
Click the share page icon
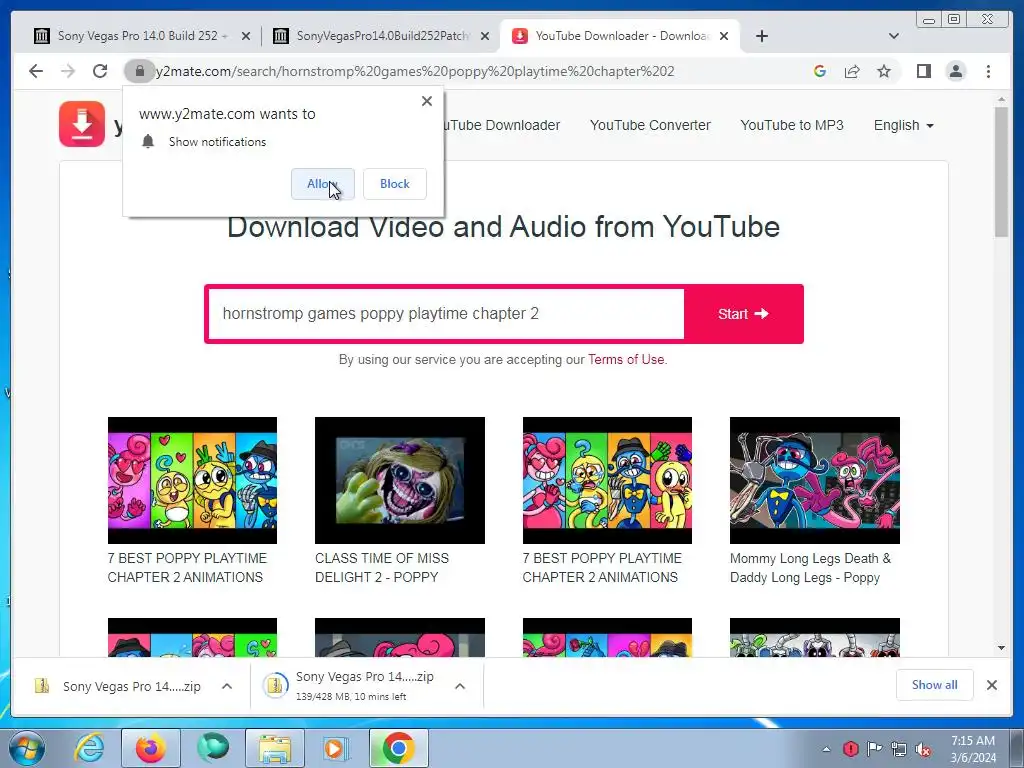852,71
